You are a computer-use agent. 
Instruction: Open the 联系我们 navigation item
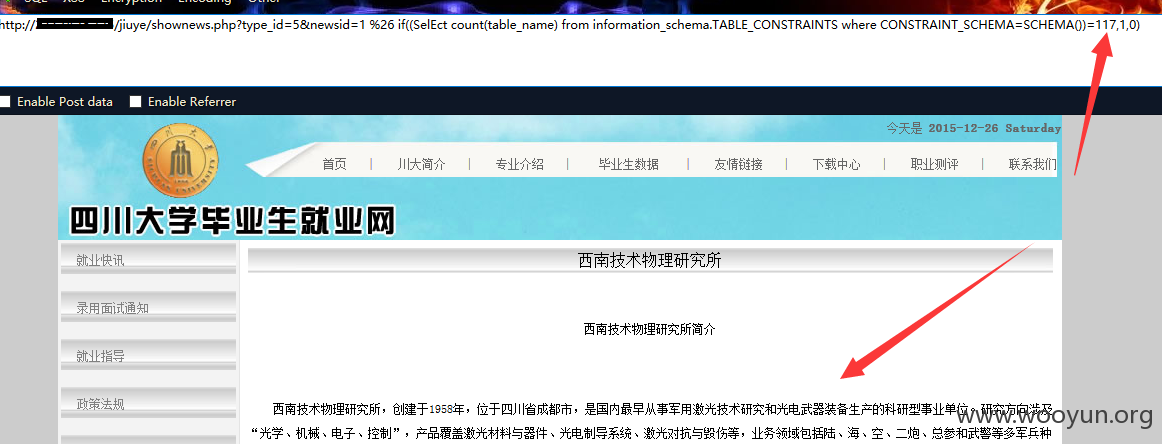click(1032, 165)
